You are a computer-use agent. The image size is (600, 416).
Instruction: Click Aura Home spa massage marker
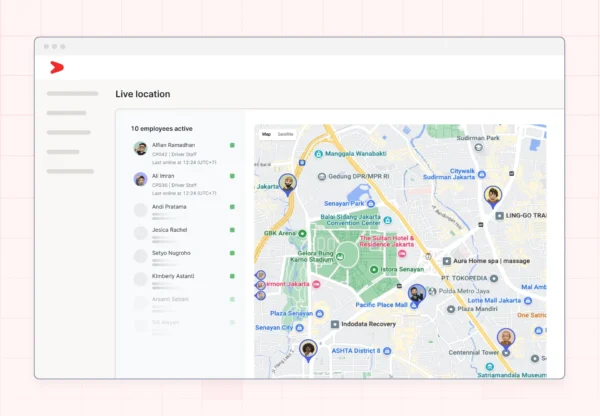(x=447, y=261)
